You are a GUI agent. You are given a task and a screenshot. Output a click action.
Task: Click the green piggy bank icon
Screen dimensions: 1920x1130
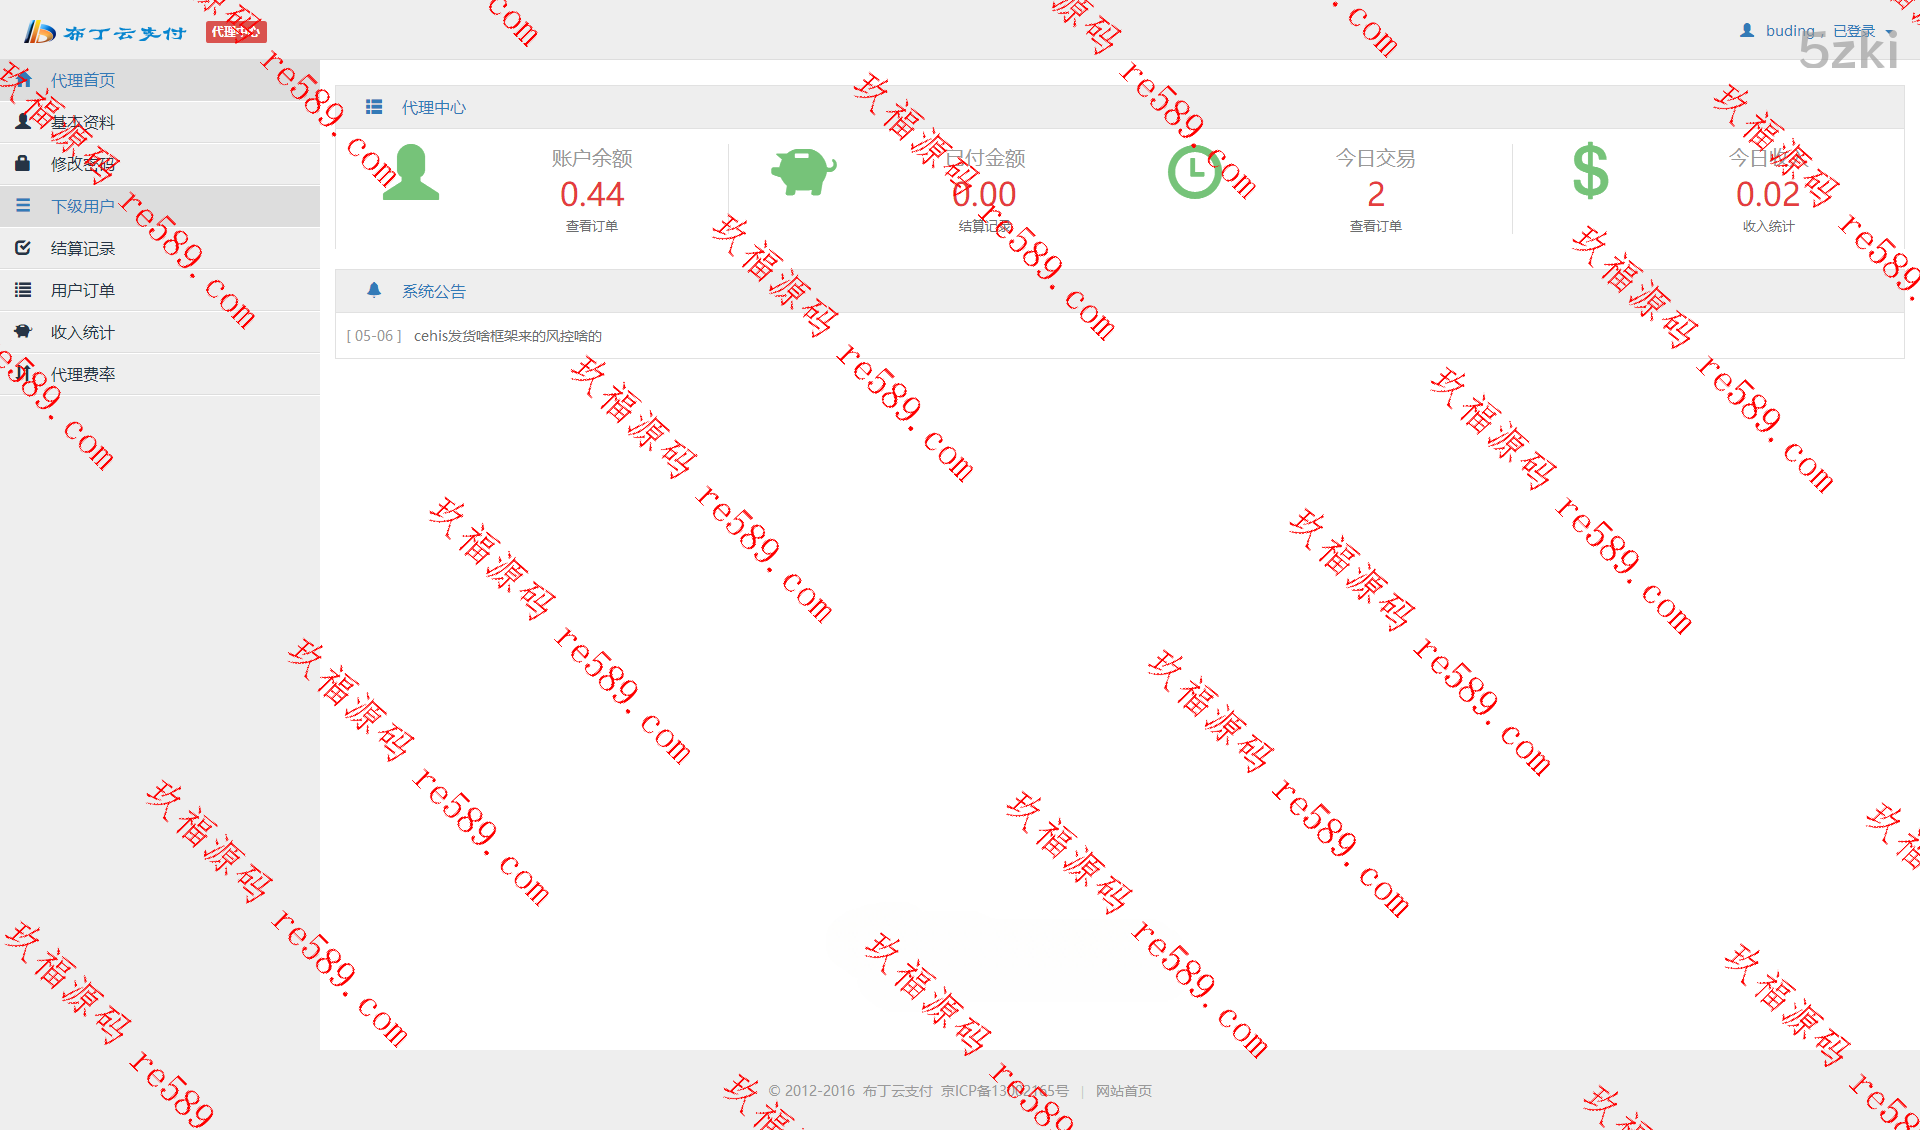[803, 172]
